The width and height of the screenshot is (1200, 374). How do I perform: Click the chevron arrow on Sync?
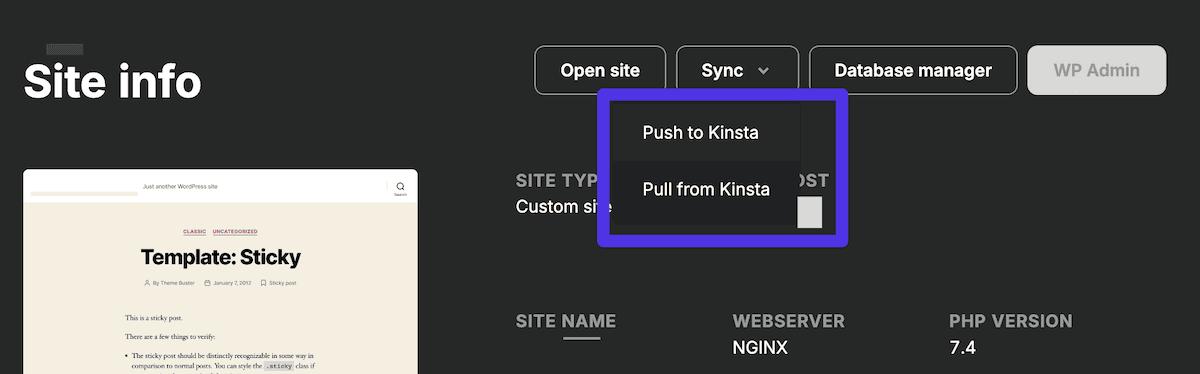763,72
